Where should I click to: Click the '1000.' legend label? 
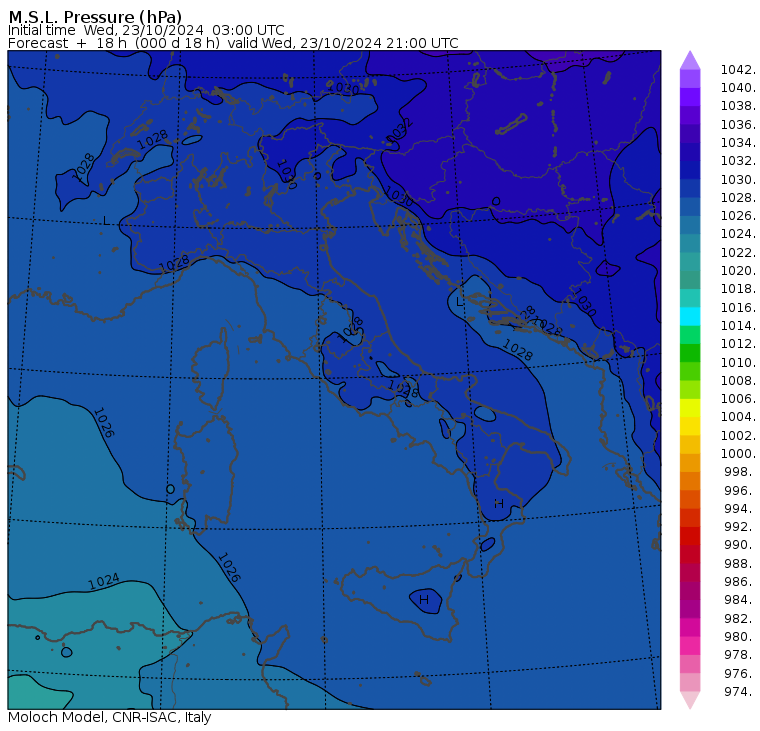coord(738,454)
